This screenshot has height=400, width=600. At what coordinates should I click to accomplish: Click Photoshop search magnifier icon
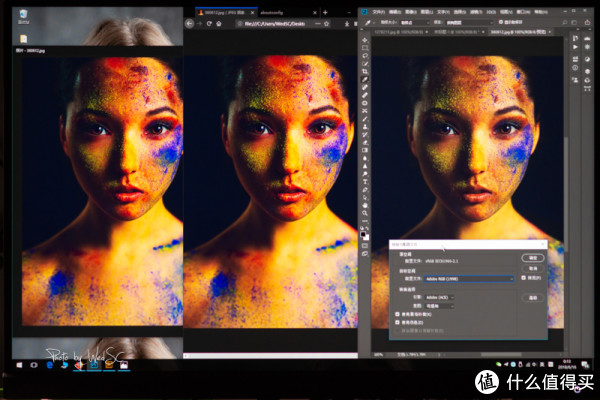click(565, 23)
